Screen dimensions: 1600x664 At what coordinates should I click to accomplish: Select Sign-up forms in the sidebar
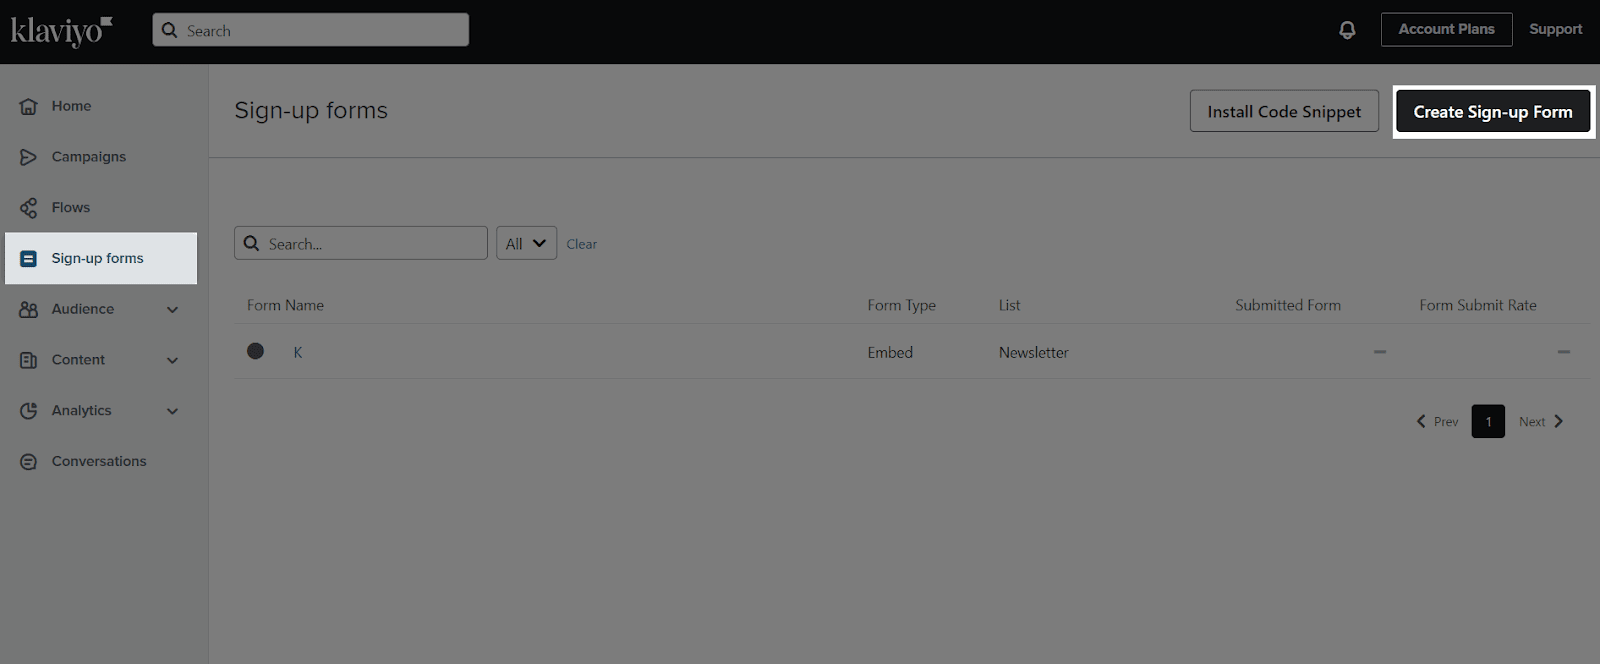click(x=101, y=258)
